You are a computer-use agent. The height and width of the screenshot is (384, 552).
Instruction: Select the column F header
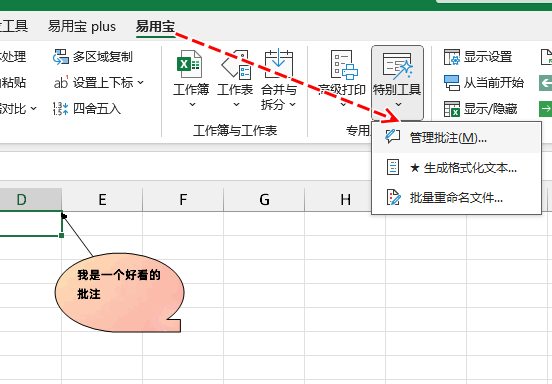click(183, 200)
